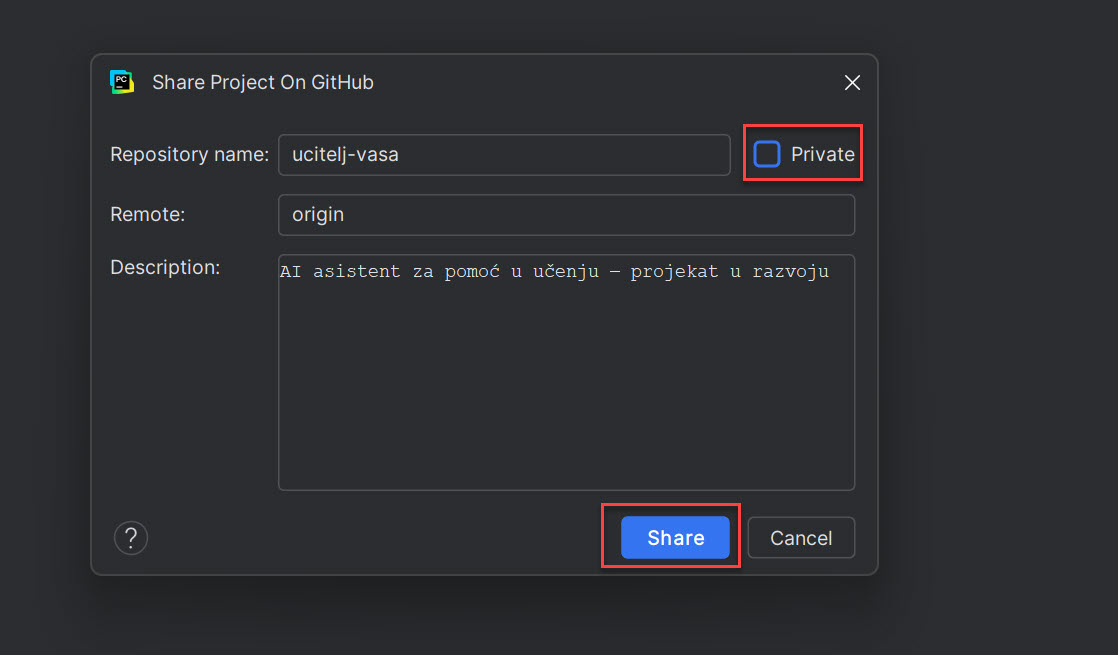Click the Cancel button

click(x=800, y=537)
